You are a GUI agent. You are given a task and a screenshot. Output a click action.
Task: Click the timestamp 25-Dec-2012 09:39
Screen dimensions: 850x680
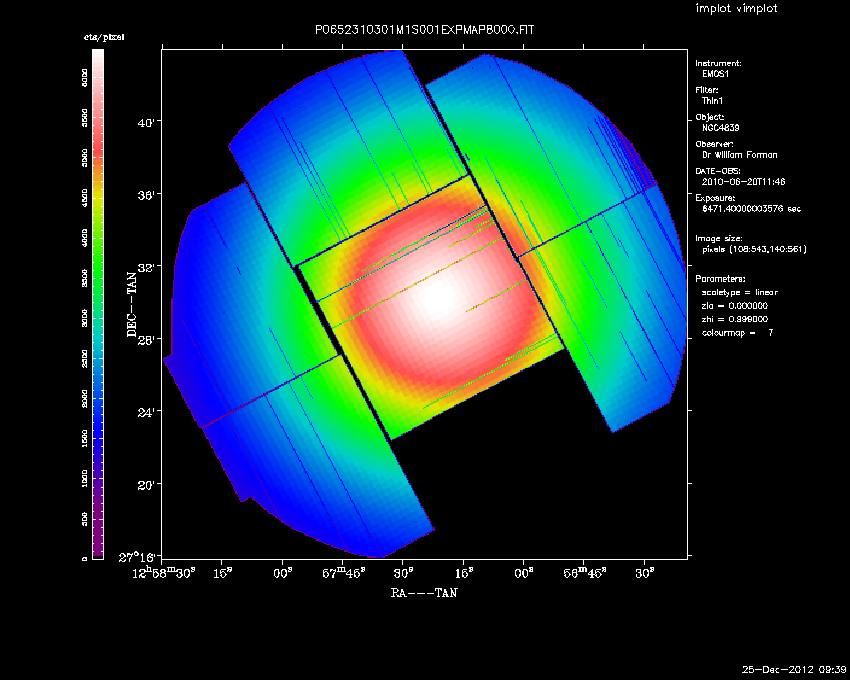[794, 670]
